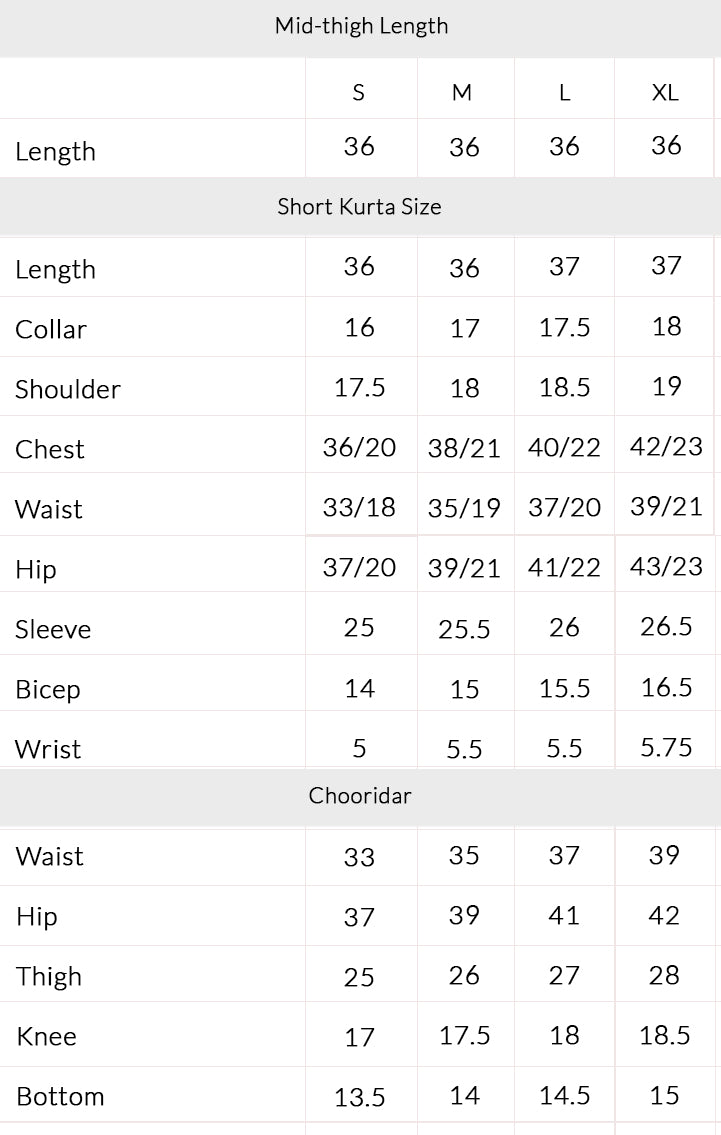Click the L size column header
This screenshot has width=721, height=1135.
click(565, 93)
